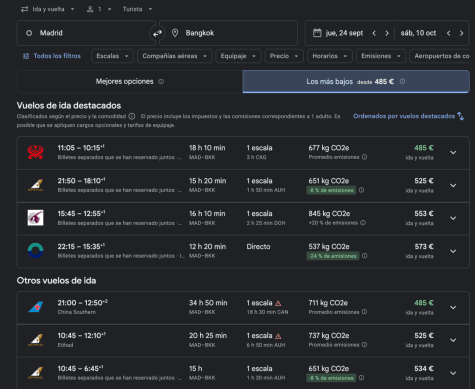This screenshot has width=475, height=389.
Task: Open the Precio filter dropdown
Action: point(284,56)
